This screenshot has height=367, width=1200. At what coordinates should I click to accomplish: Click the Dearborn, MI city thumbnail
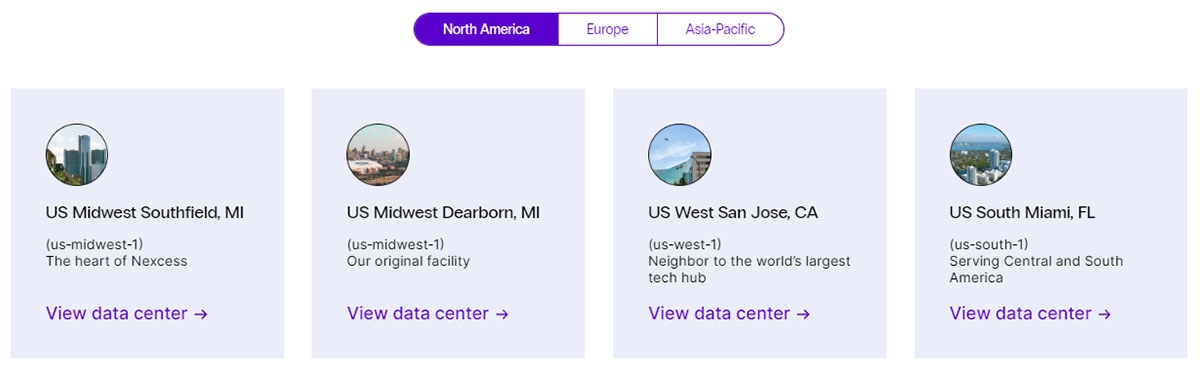coord(378,155)
